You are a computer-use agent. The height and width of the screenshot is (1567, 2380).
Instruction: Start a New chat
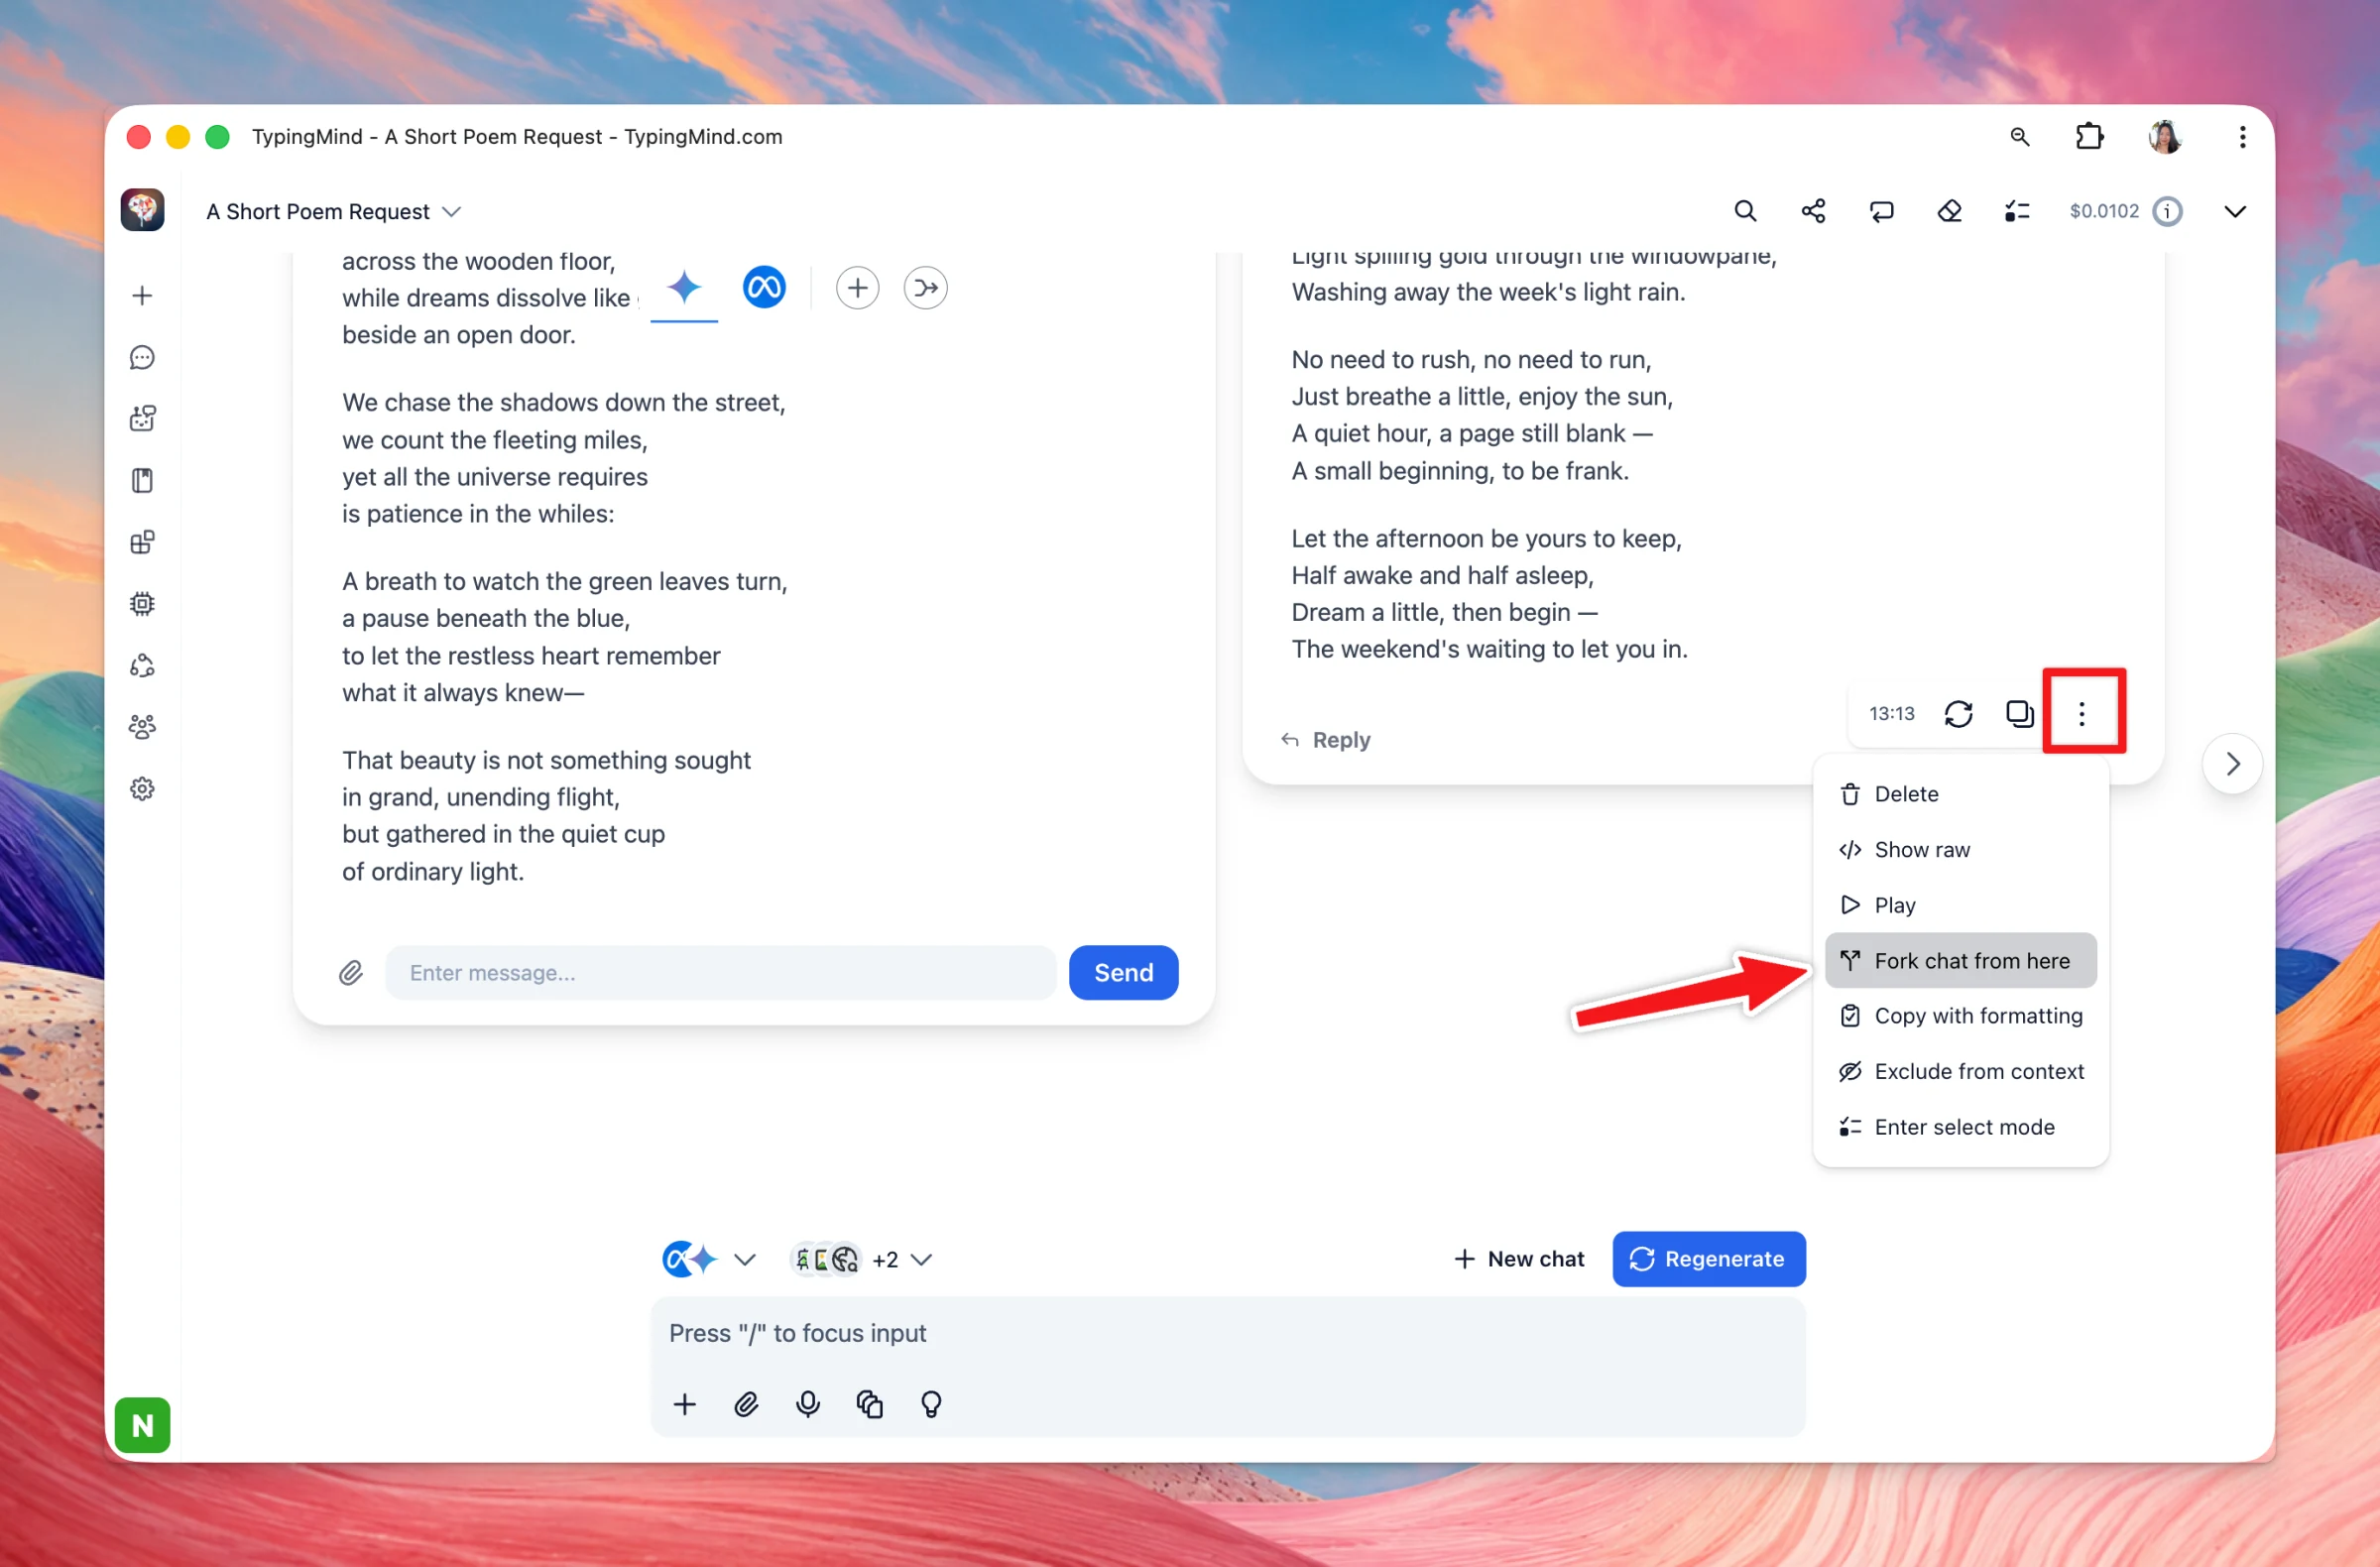tap(1518, 1259)
